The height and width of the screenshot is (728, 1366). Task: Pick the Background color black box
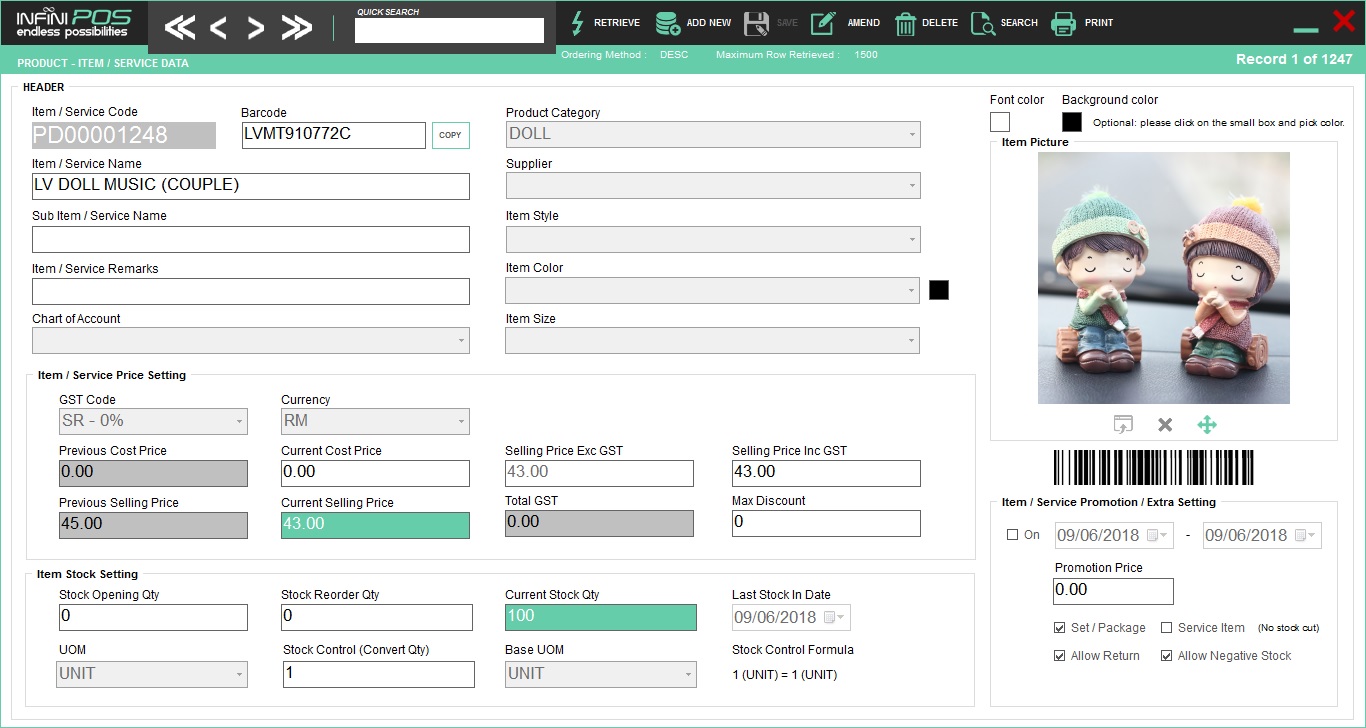[1072, 122]
